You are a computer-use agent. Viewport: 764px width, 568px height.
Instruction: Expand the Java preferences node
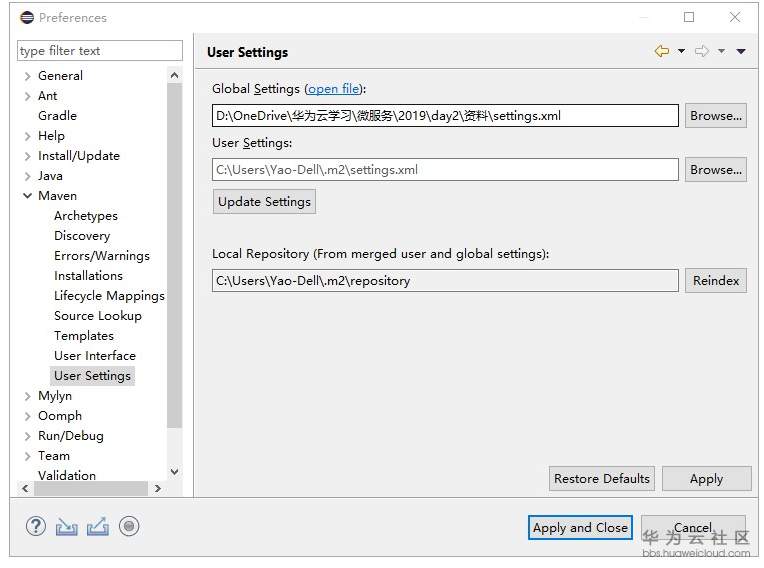(27, 176)
